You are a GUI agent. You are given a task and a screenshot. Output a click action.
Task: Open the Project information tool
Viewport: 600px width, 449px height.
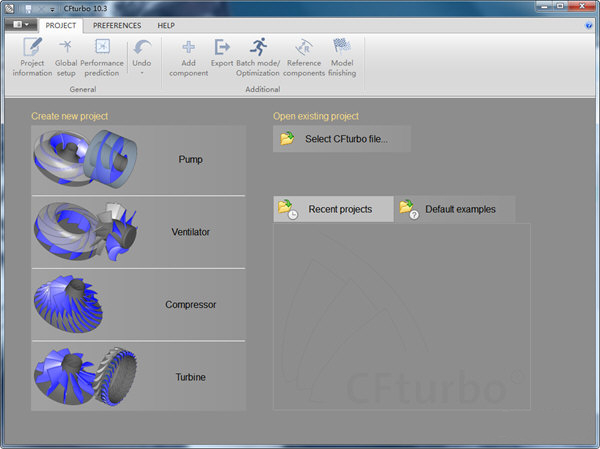tap(32, 57)
